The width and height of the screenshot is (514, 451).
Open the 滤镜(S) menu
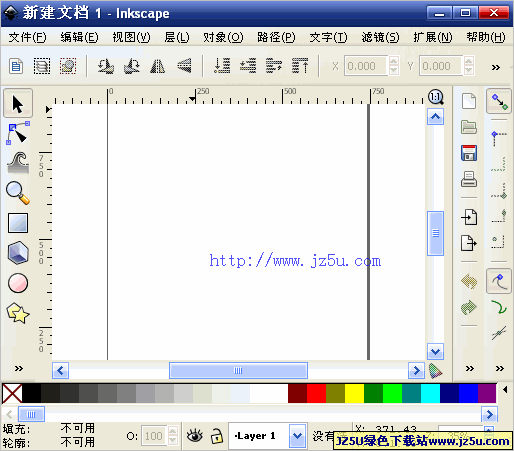[380, 37]
